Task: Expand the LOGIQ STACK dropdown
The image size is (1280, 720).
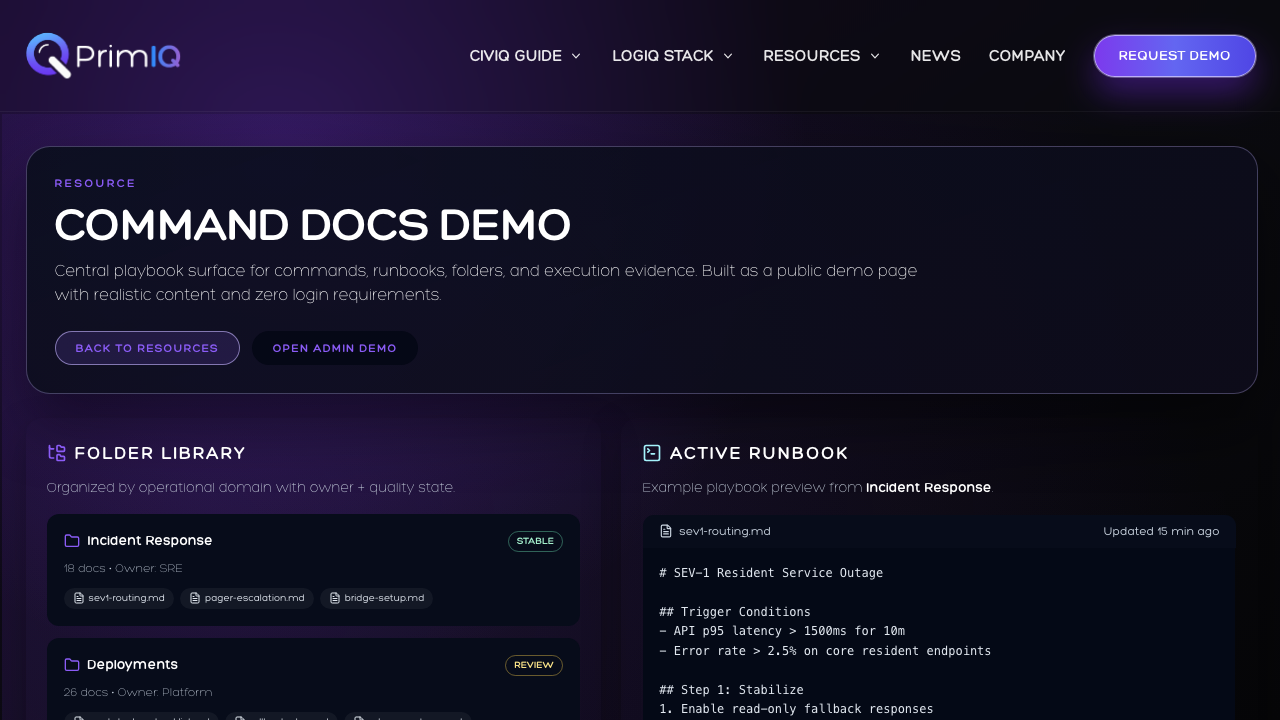Action: click(x=672, y=56)
